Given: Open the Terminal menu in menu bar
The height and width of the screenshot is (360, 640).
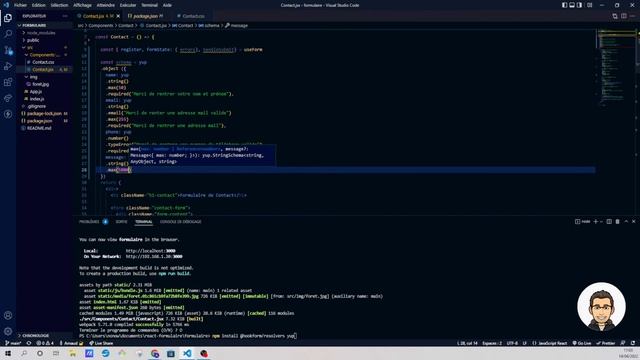Looking at the screenshot, I should click(x=149, y=5).
